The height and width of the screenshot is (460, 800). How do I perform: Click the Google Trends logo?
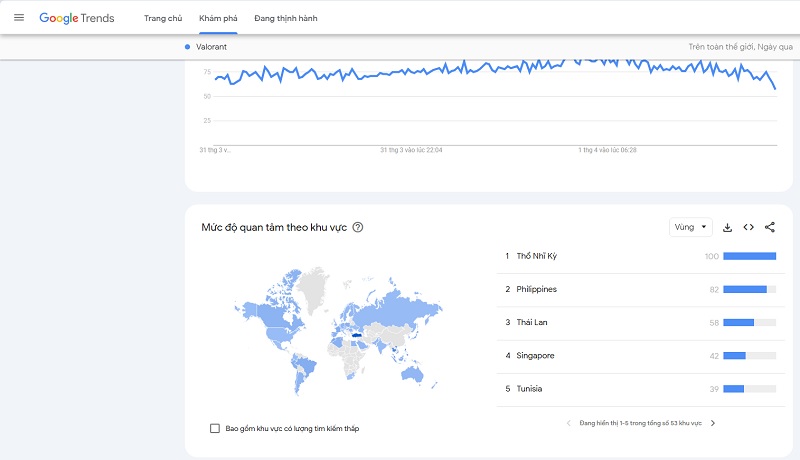click(x=77, y=18)
